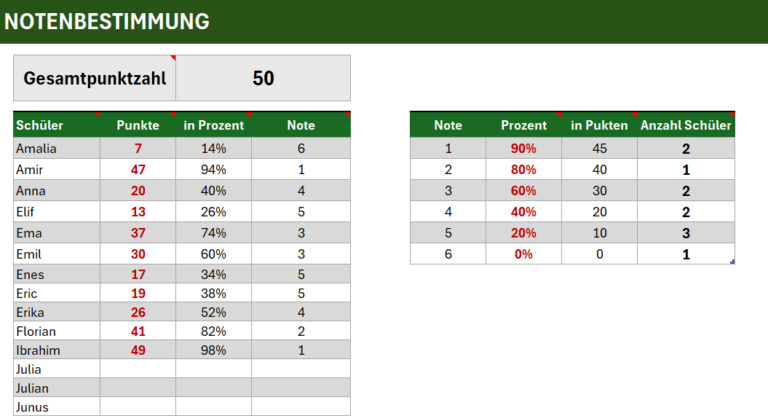Screen dimensions: 768x416
Task: Click the name cell for Junus
Action: (x=56, y=407)
